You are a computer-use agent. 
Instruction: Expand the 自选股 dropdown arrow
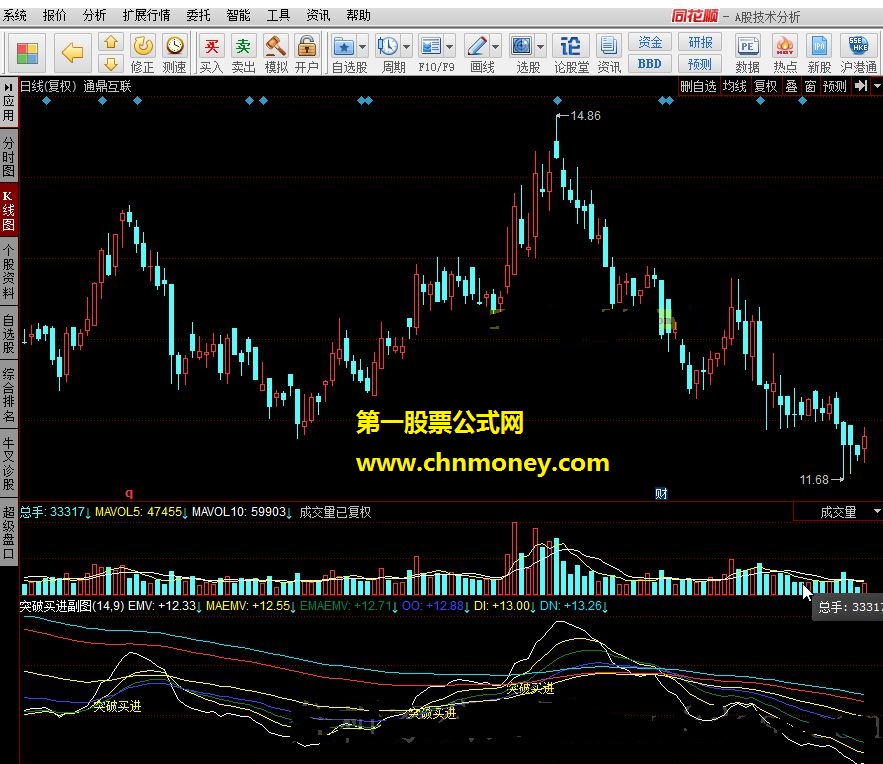362,47
